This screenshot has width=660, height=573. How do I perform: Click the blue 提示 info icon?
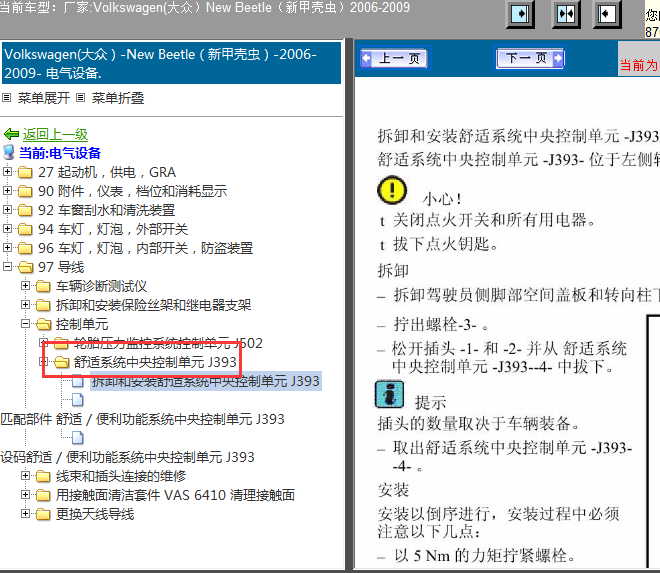pos(389,394)
